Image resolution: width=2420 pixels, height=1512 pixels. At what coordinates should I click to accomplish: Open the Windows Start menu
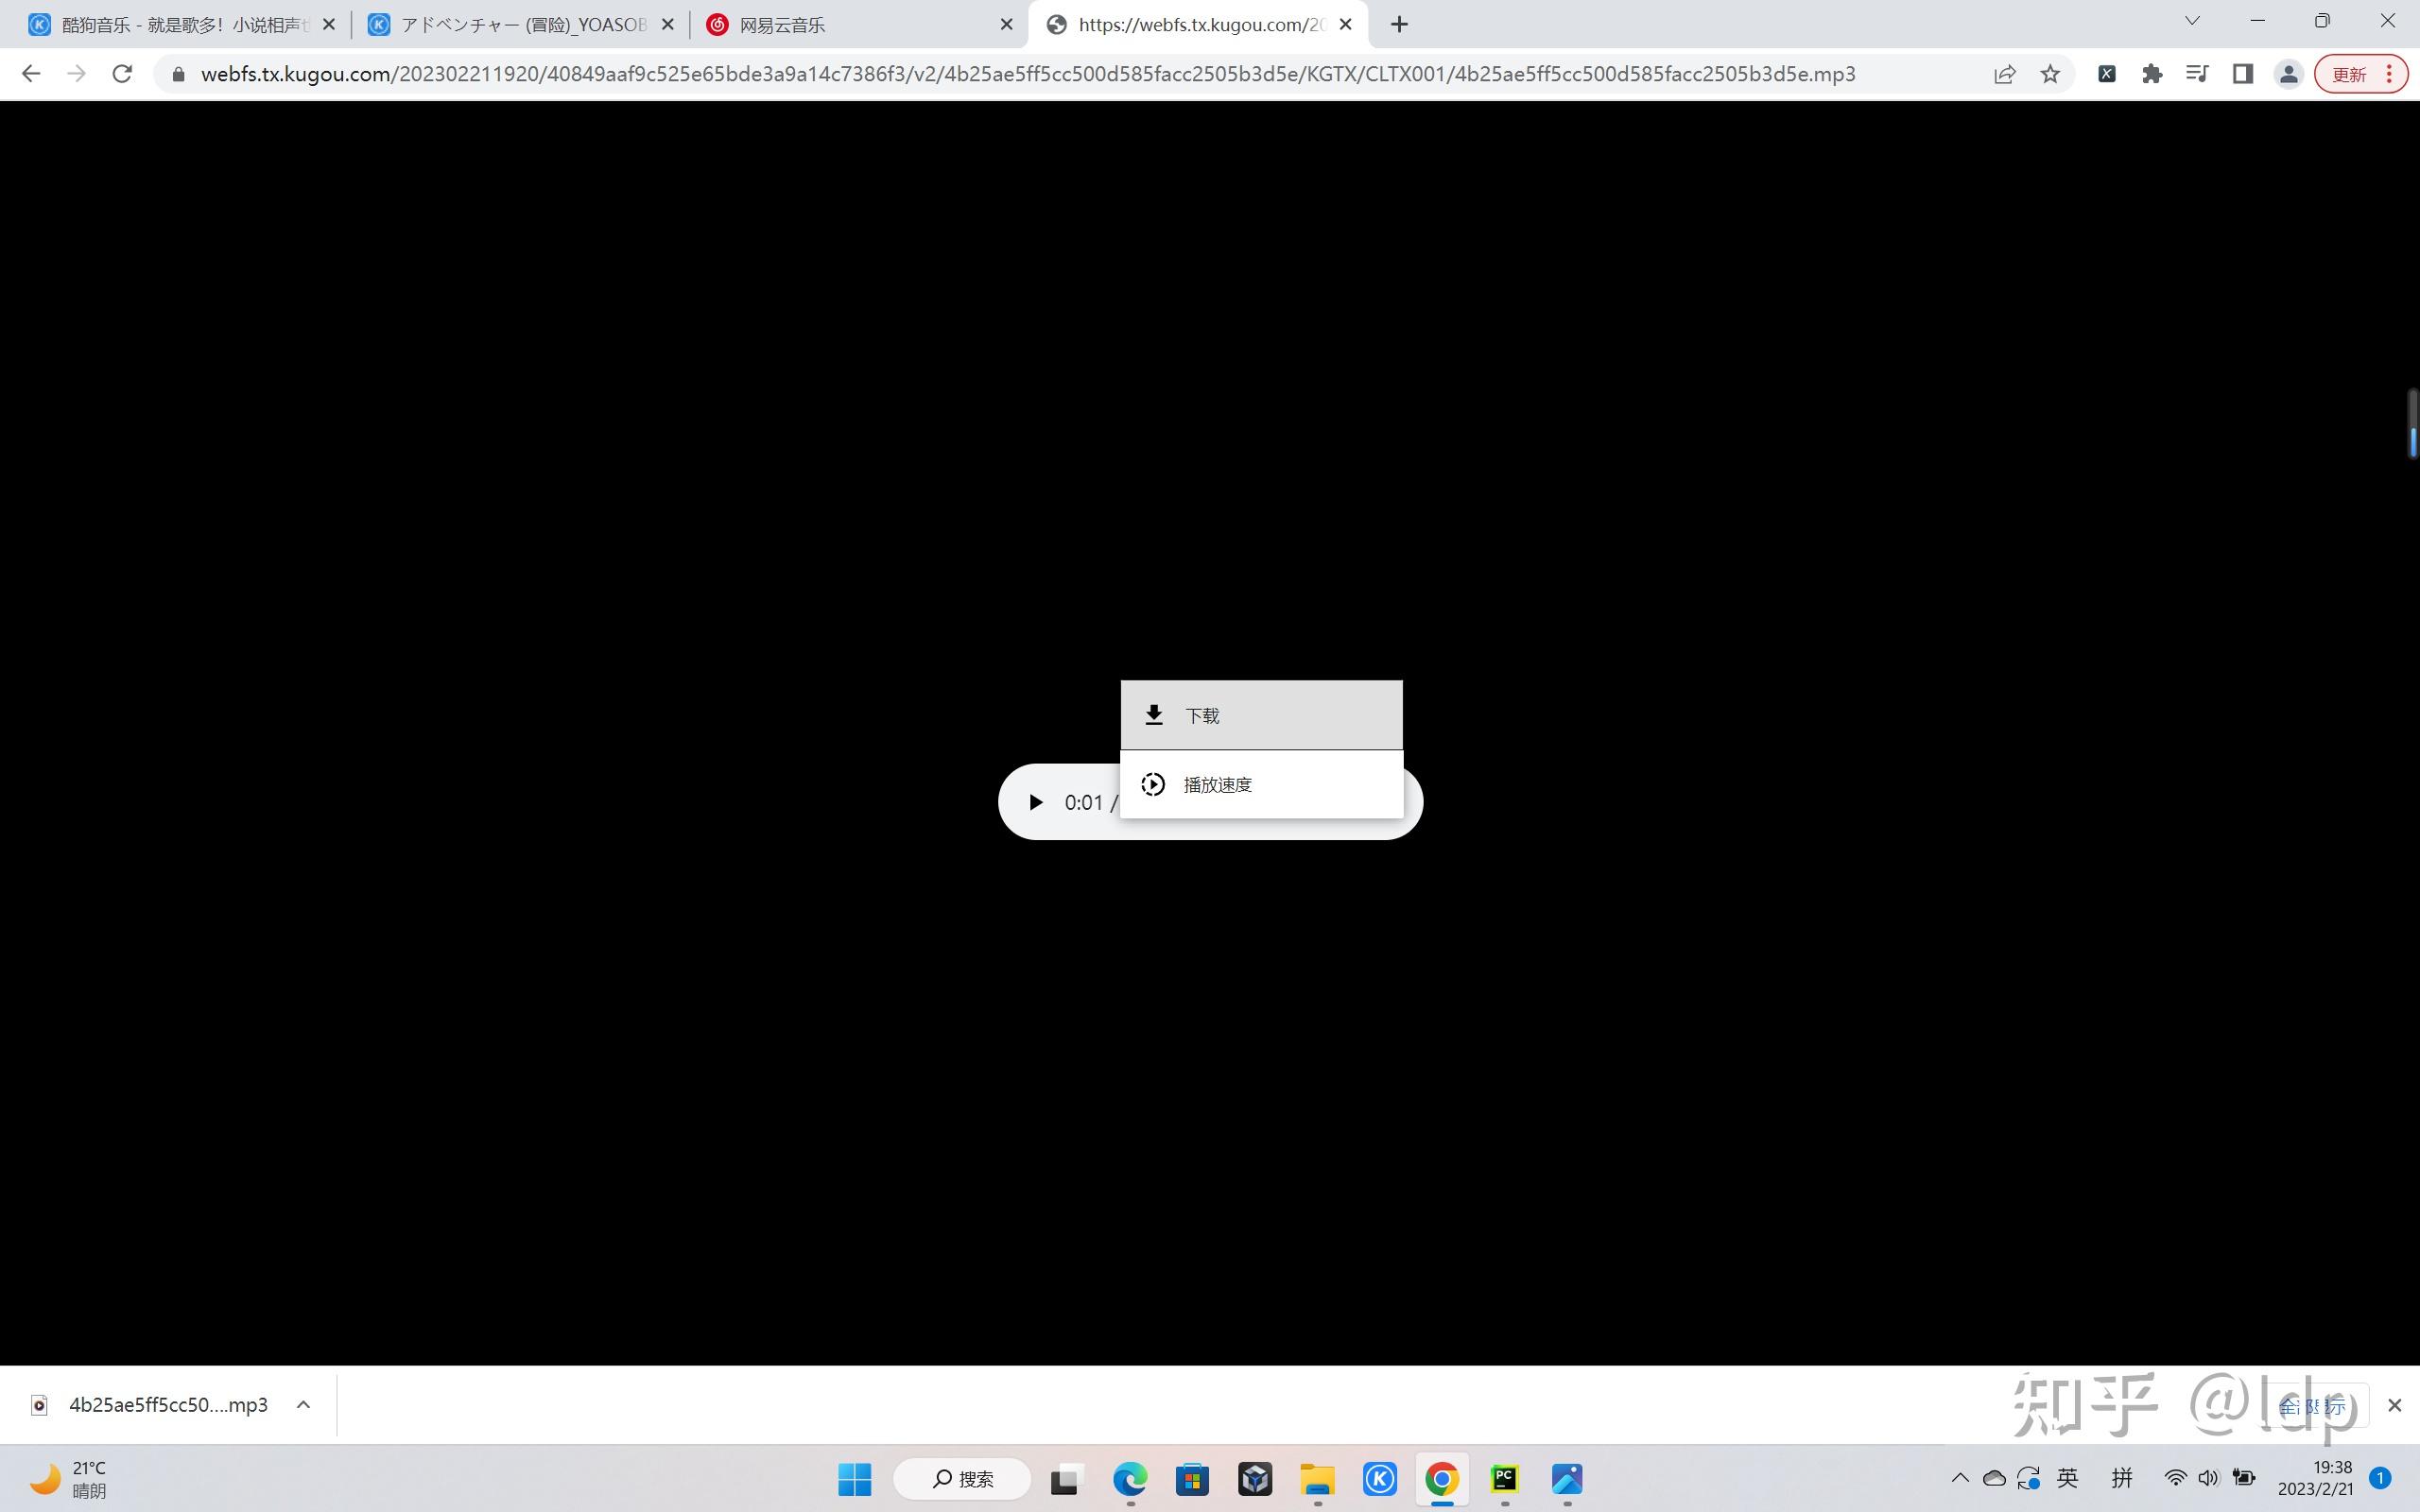point(854,1479)
